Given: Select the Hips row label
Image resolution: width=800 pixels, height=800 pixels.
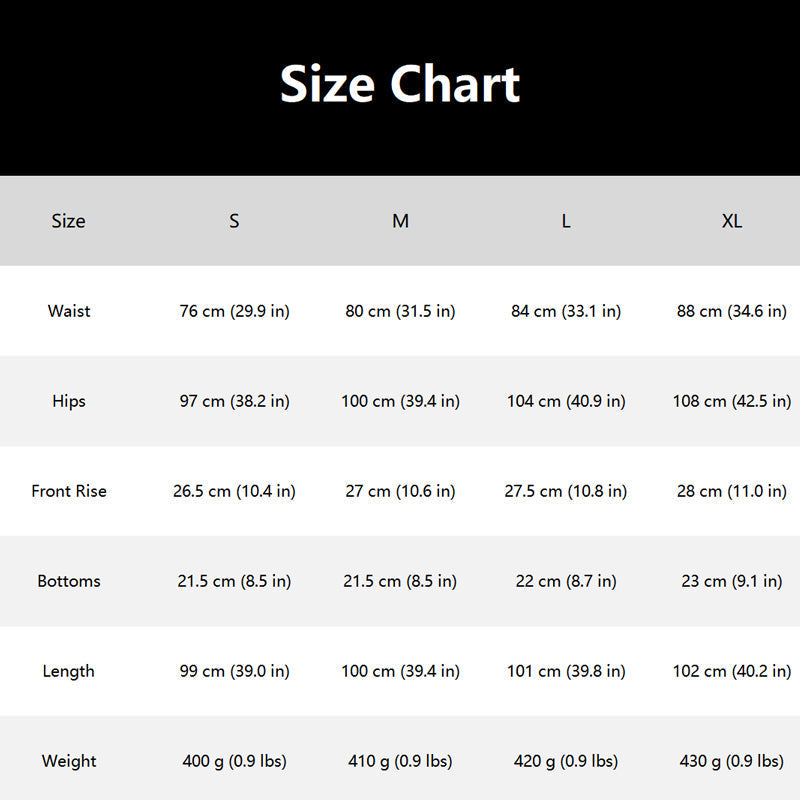Looking at the screenshot, I should click(68, 401).
